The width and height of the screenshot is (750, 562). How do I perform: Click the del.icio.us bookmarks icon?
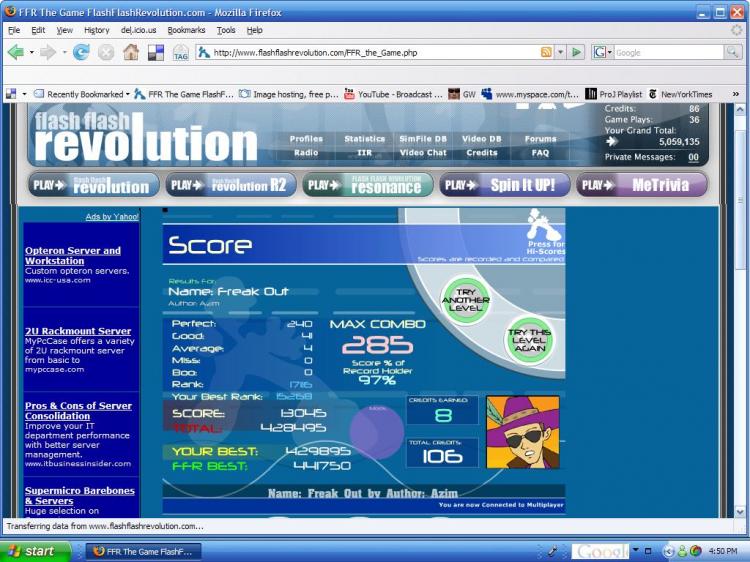(x=155, y=53)
